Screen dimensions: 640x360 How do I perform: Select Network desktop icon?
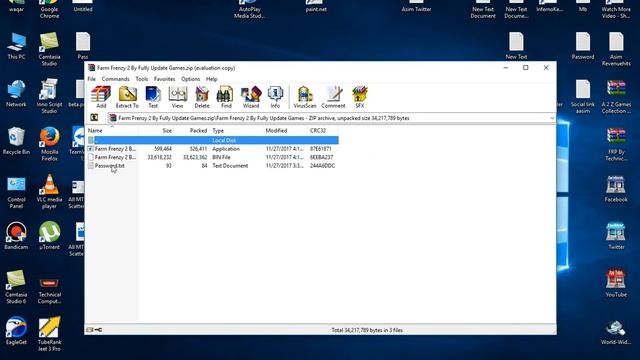16,93
